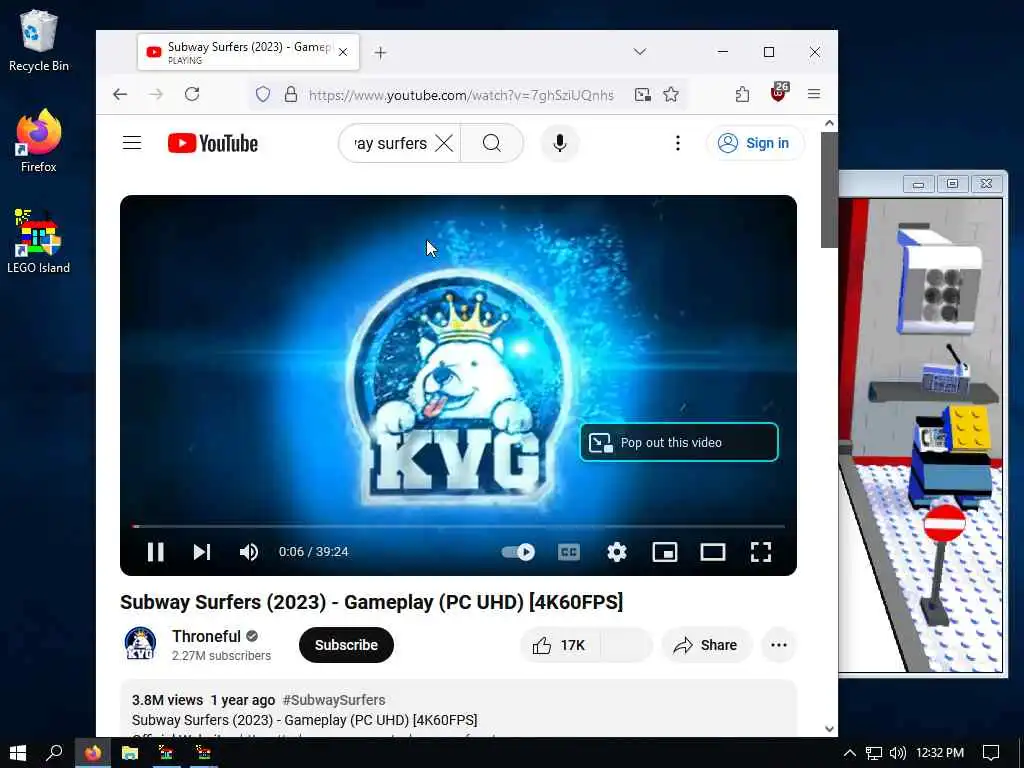Image resolution: width=1024 pixels, height=768 pixels.
Task: Maximize the LEGO Island window
Action: [952, 184]
